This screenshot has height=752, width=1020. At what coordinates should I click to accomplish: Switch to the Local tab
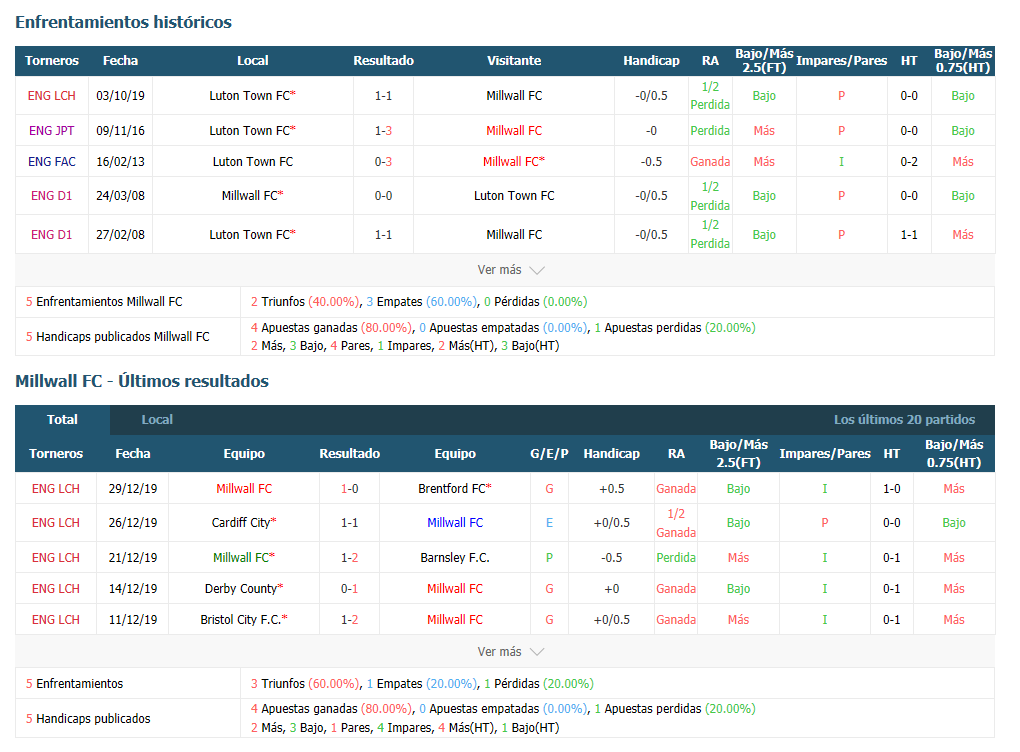coord(157,420)
